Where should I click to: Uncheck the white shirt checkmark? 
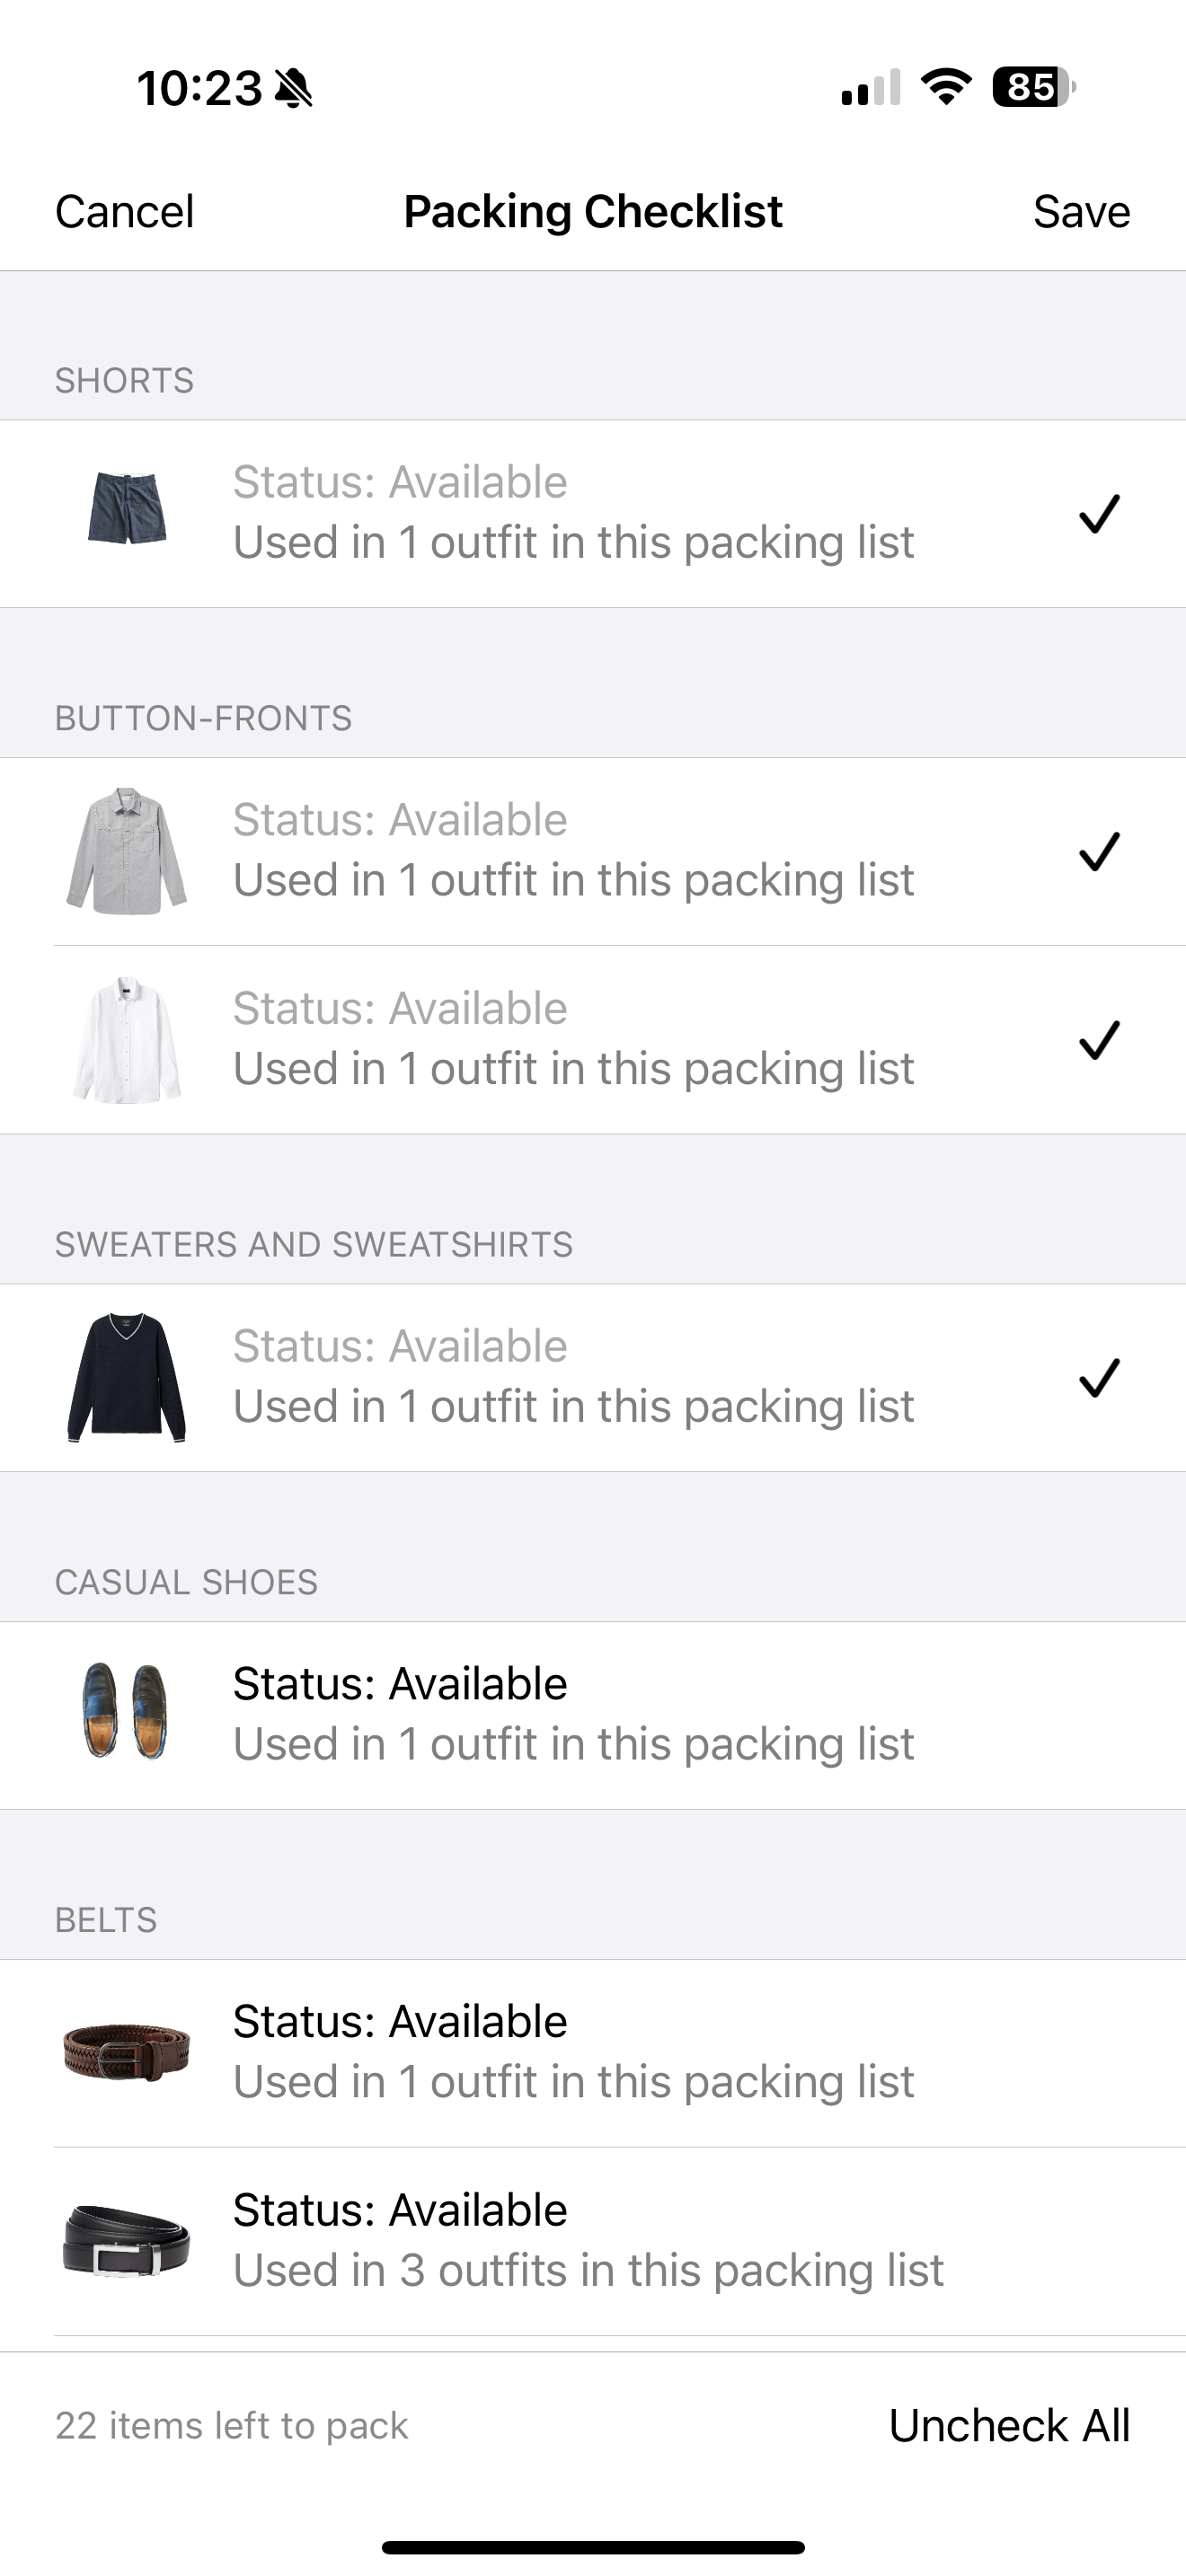[1098, 1040]
